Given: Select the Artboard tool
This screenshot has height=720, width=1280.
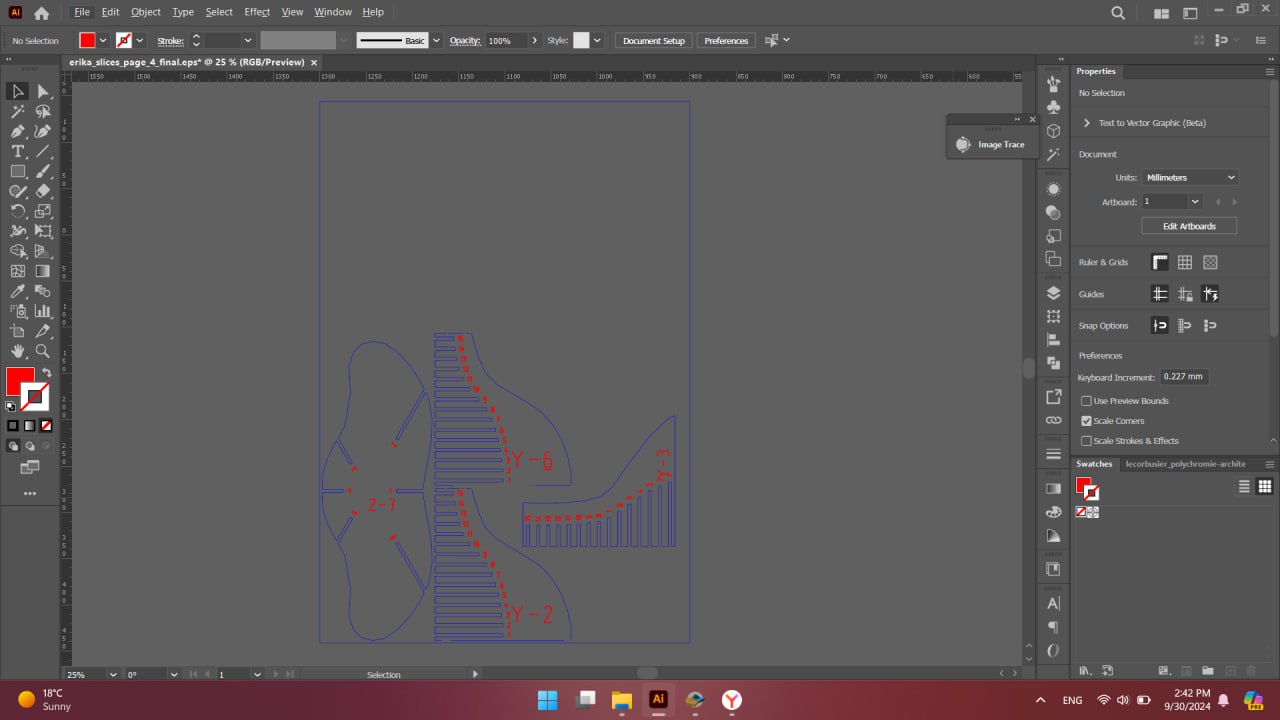Looking at the screenshot, I should coord(18,331).
